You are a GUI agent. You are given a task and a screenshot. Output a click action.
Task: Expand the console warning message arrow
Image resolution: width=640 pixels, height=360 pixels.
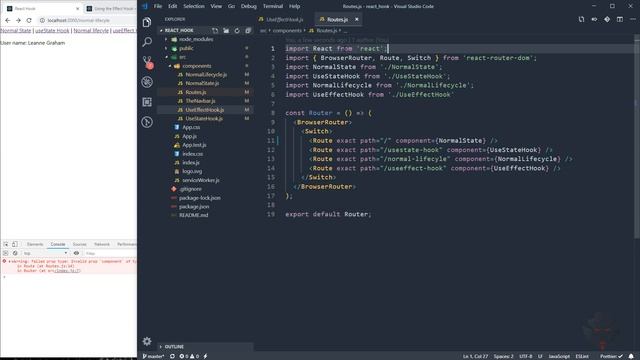point(9,261)
